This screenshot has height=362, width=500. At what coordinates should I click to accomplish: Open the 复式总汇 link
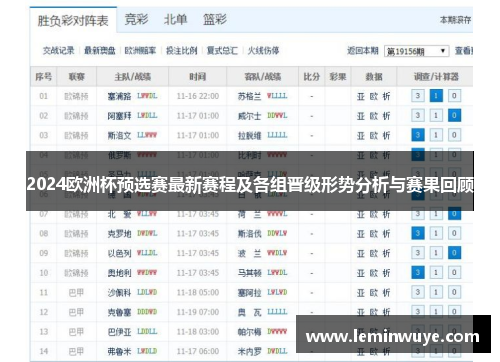222,51
